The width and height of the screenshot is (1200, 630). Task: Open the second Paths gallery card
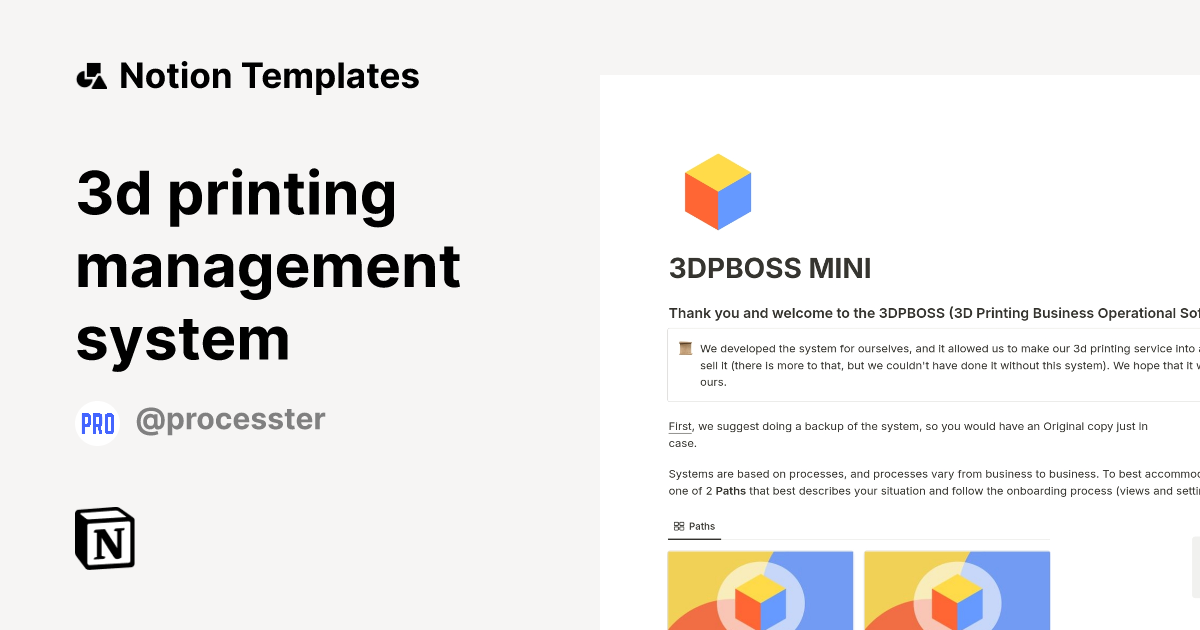(957, 590)
